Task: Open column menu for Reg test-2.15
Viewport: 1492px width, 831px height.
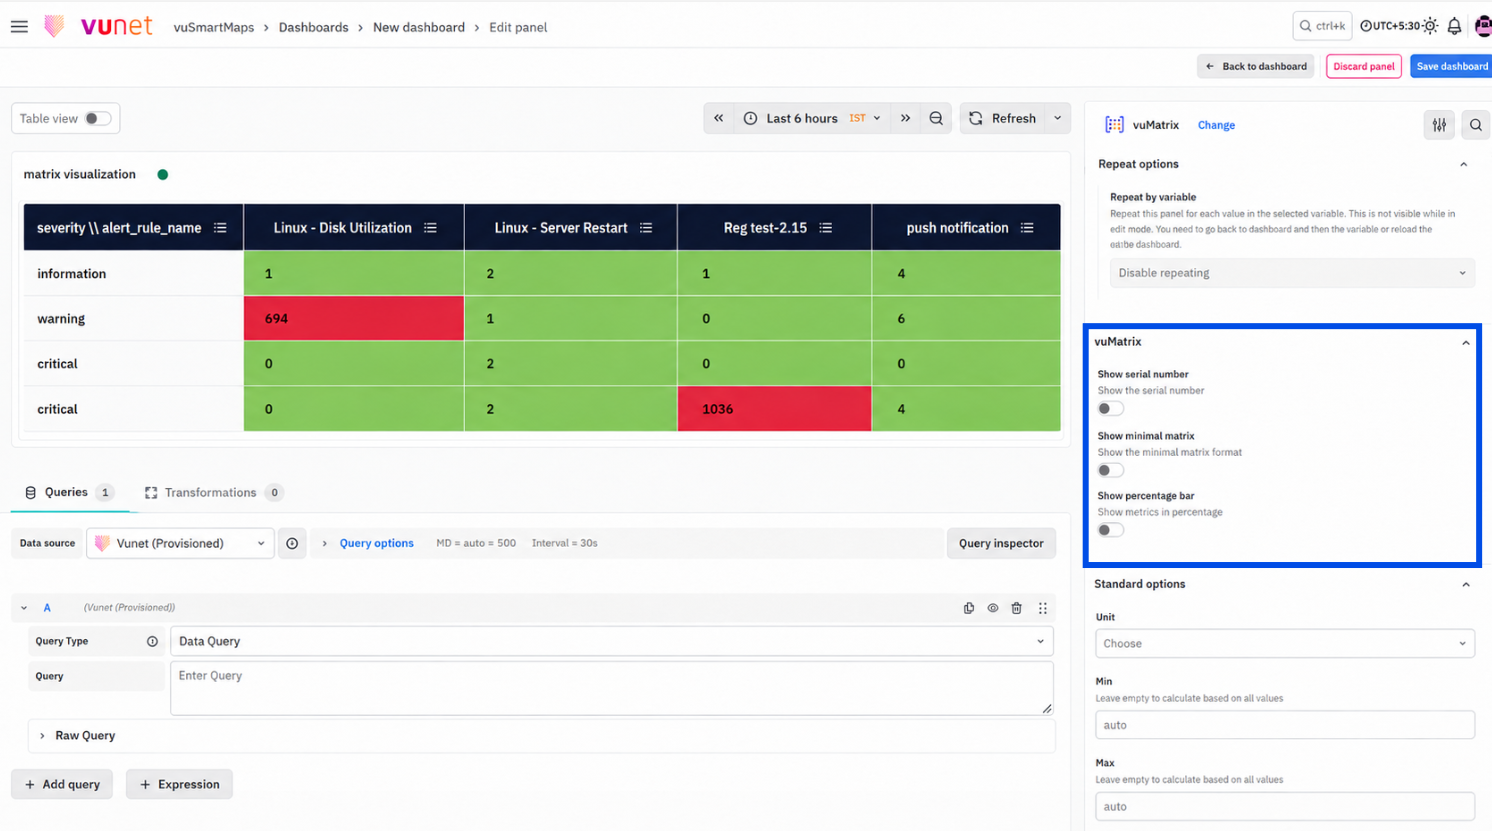Action: [826, 228]
